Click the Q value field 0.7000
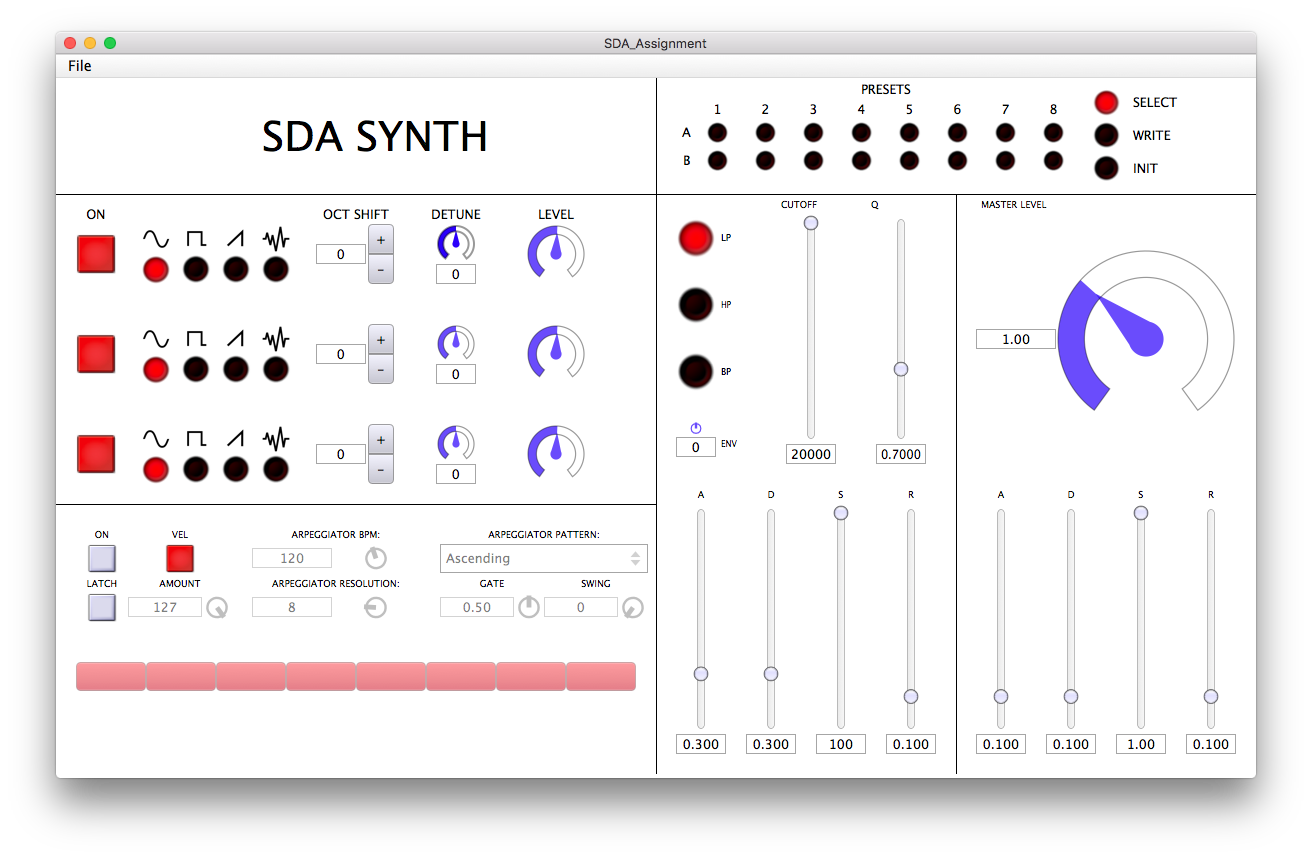Viewport: 1312px width, 858px height. (x=901, y=454)
